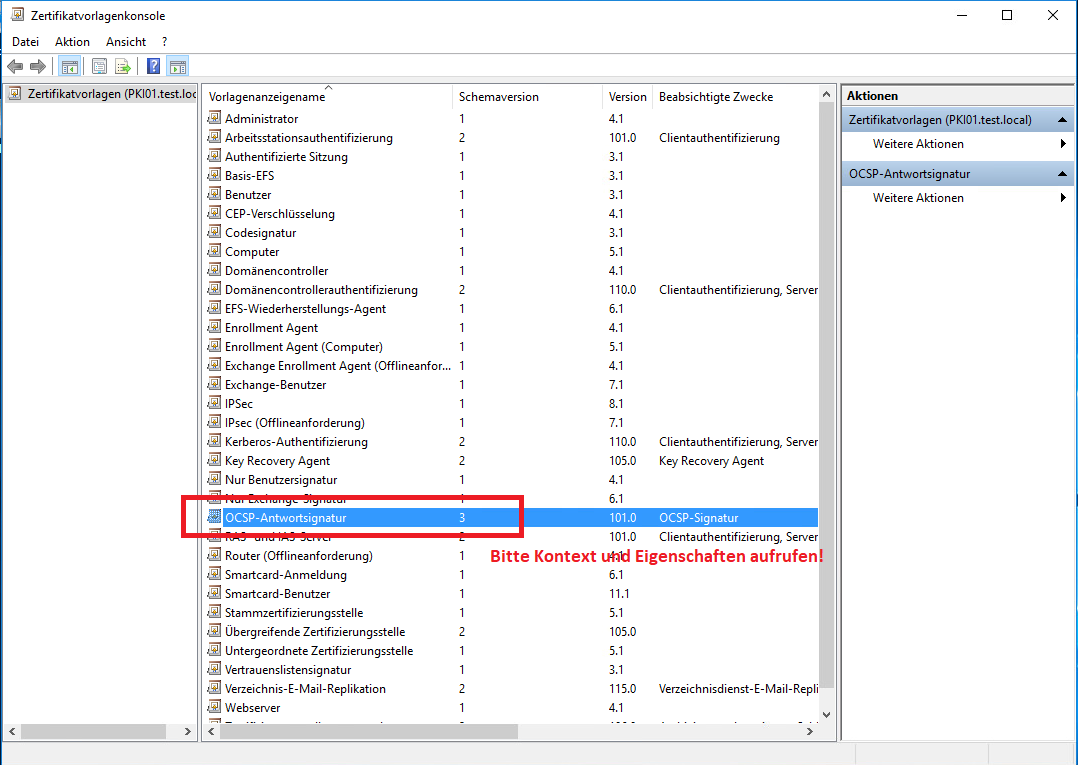Viewport: 1078px width, 765px height.
Task: Open Help via the blue question mark icon
Action: 153,67
